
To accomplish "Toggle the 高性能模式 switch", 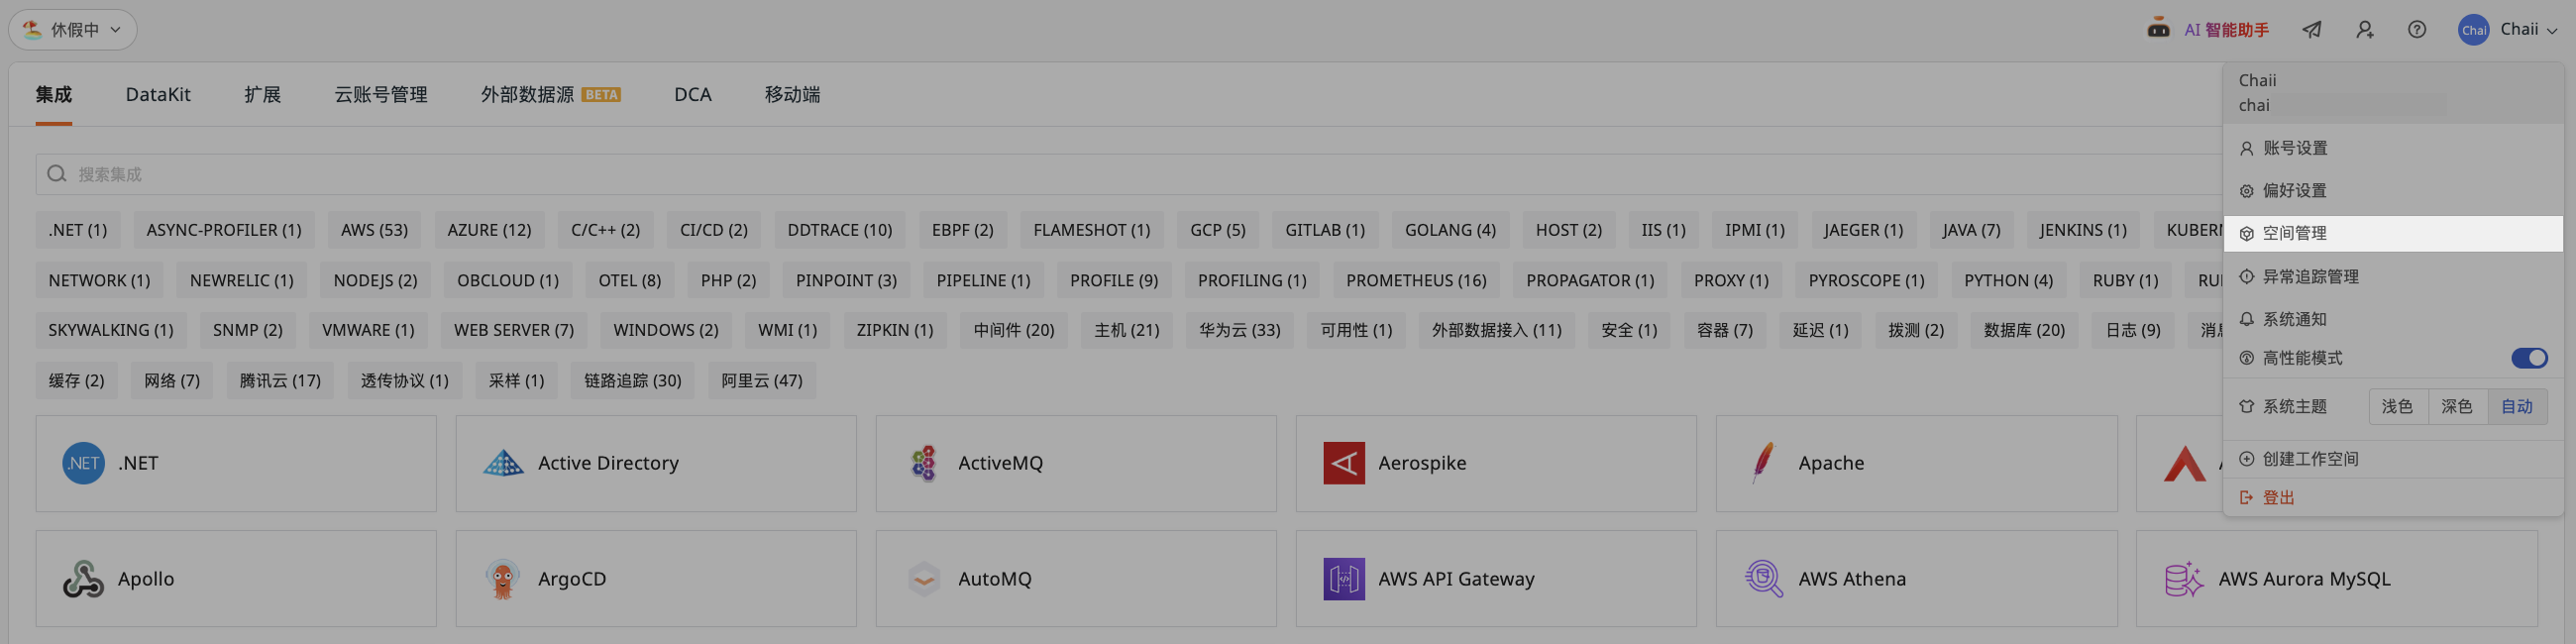I will pyautogui.click(x=2529, y=358).
